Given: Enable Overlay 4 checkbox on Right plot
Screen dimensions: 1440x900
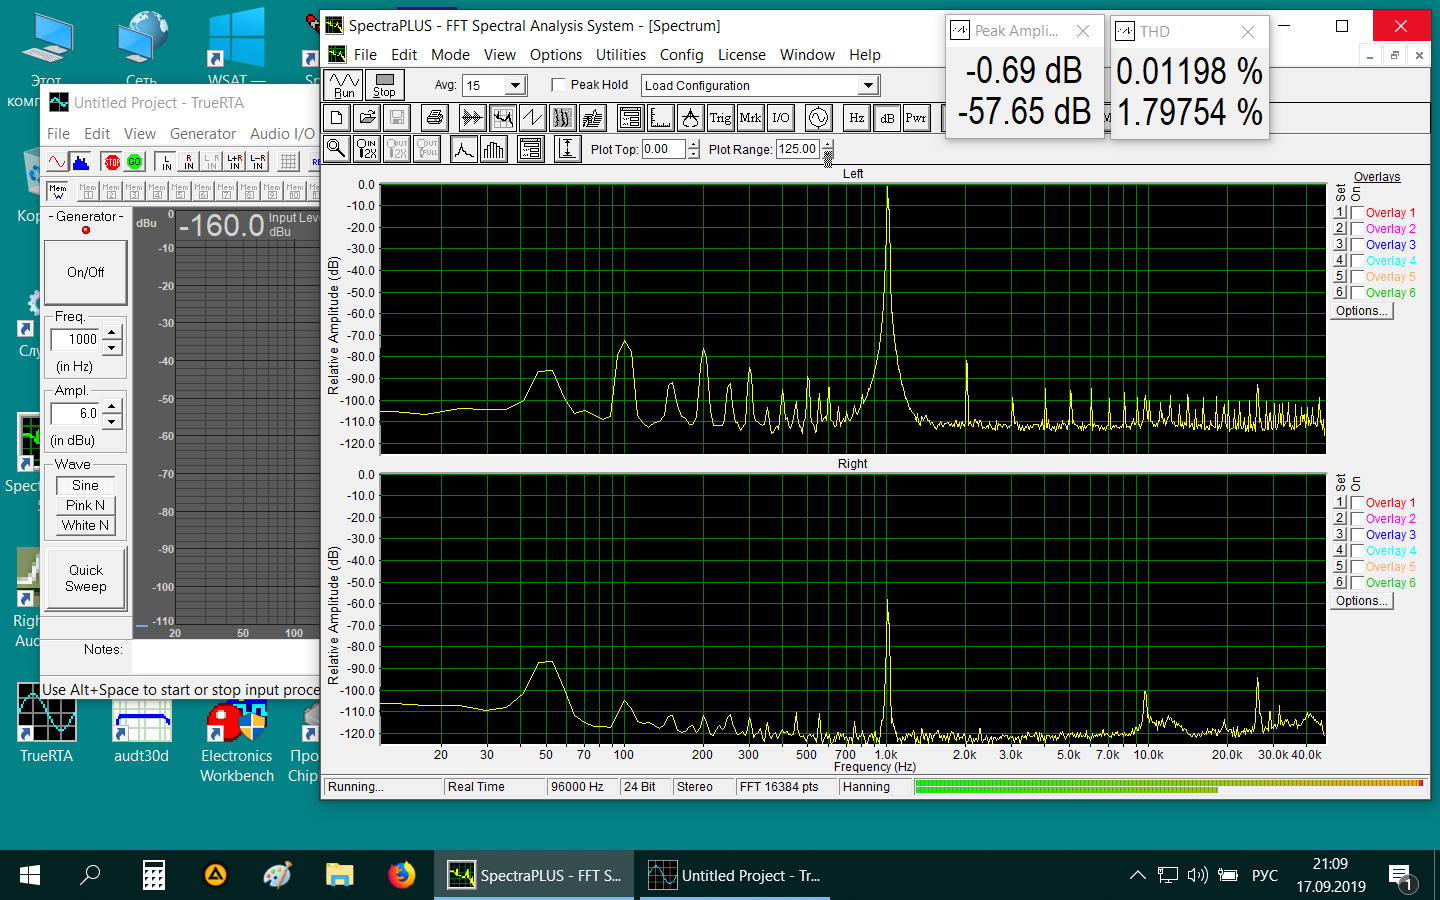Looking at the screenshot, I should (1358, 551).
